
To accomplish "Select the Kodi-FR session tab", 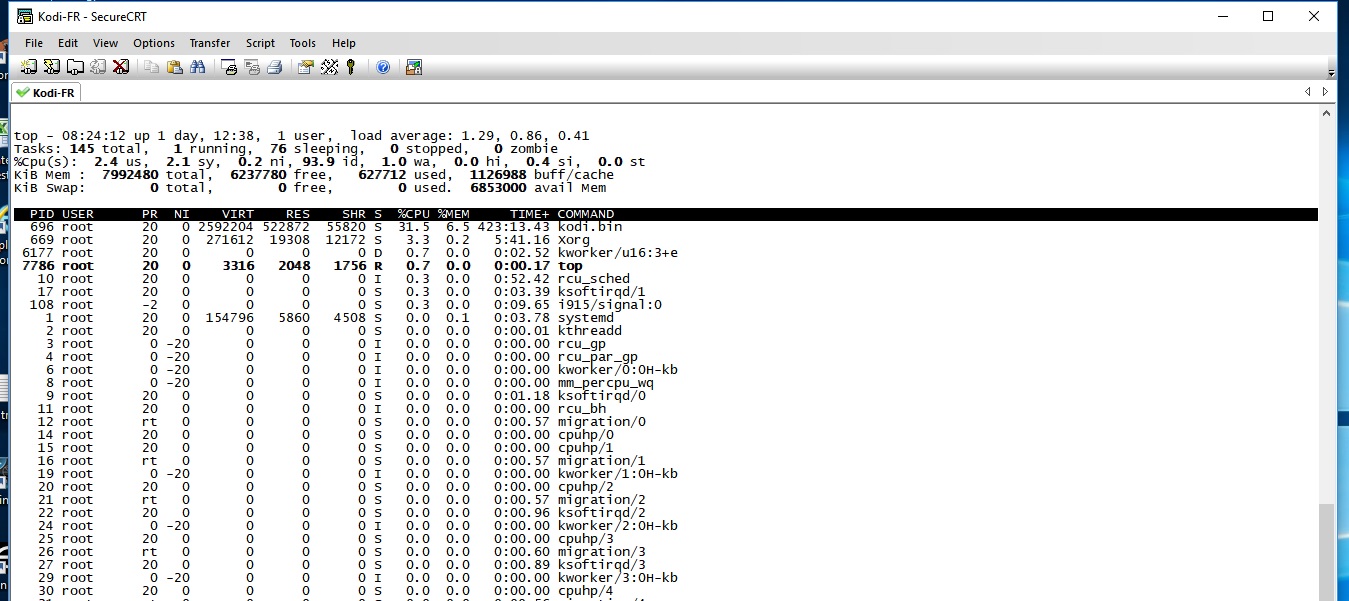I will point(46,92).
